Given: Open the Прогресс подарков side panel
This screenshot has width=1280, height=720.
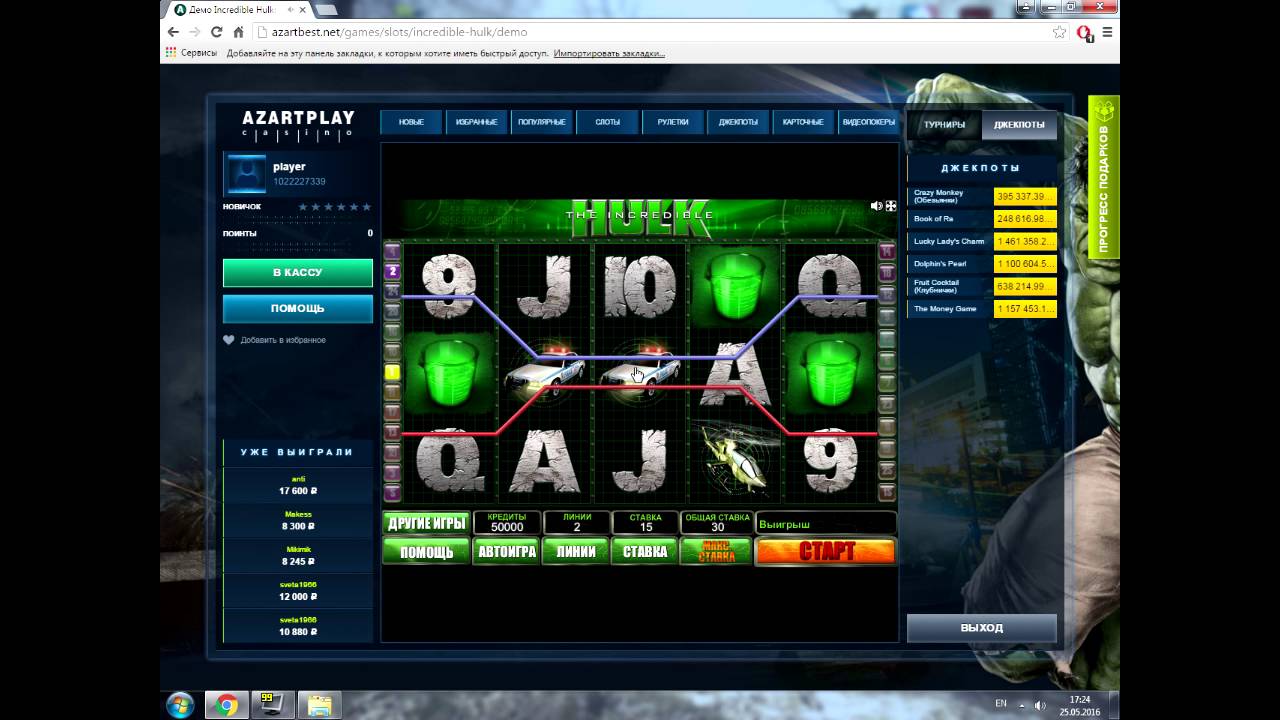Looking at the screenshot, I should 1103,177.
